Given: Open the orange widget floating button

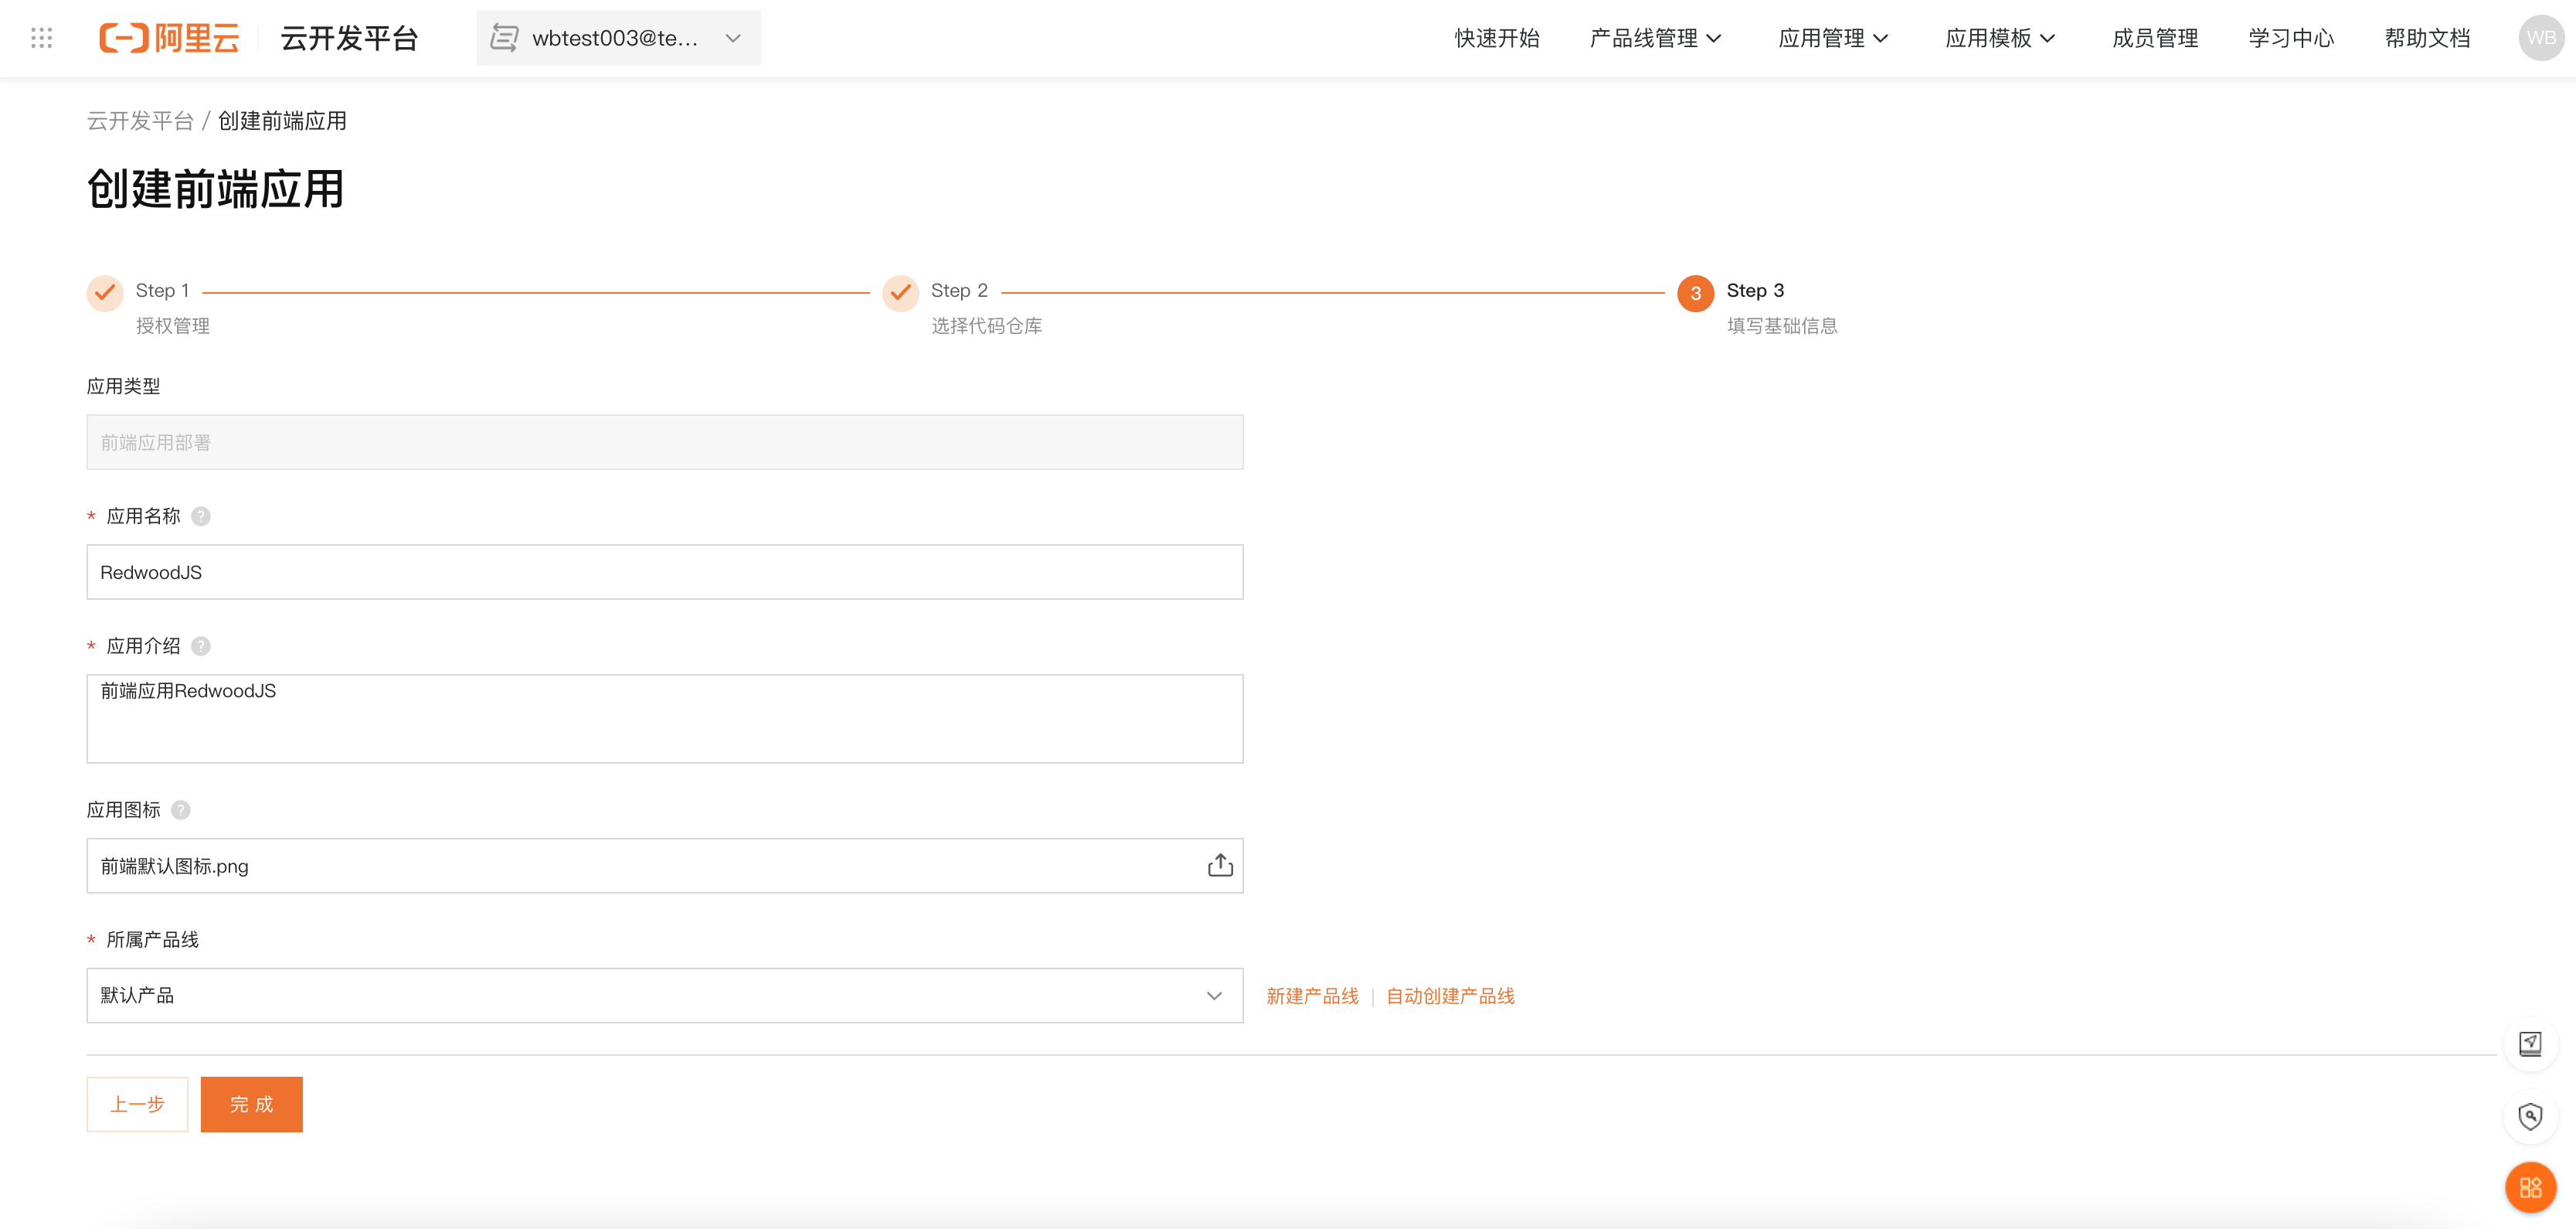Looking at the screenshot, I should [2531, 1187].
